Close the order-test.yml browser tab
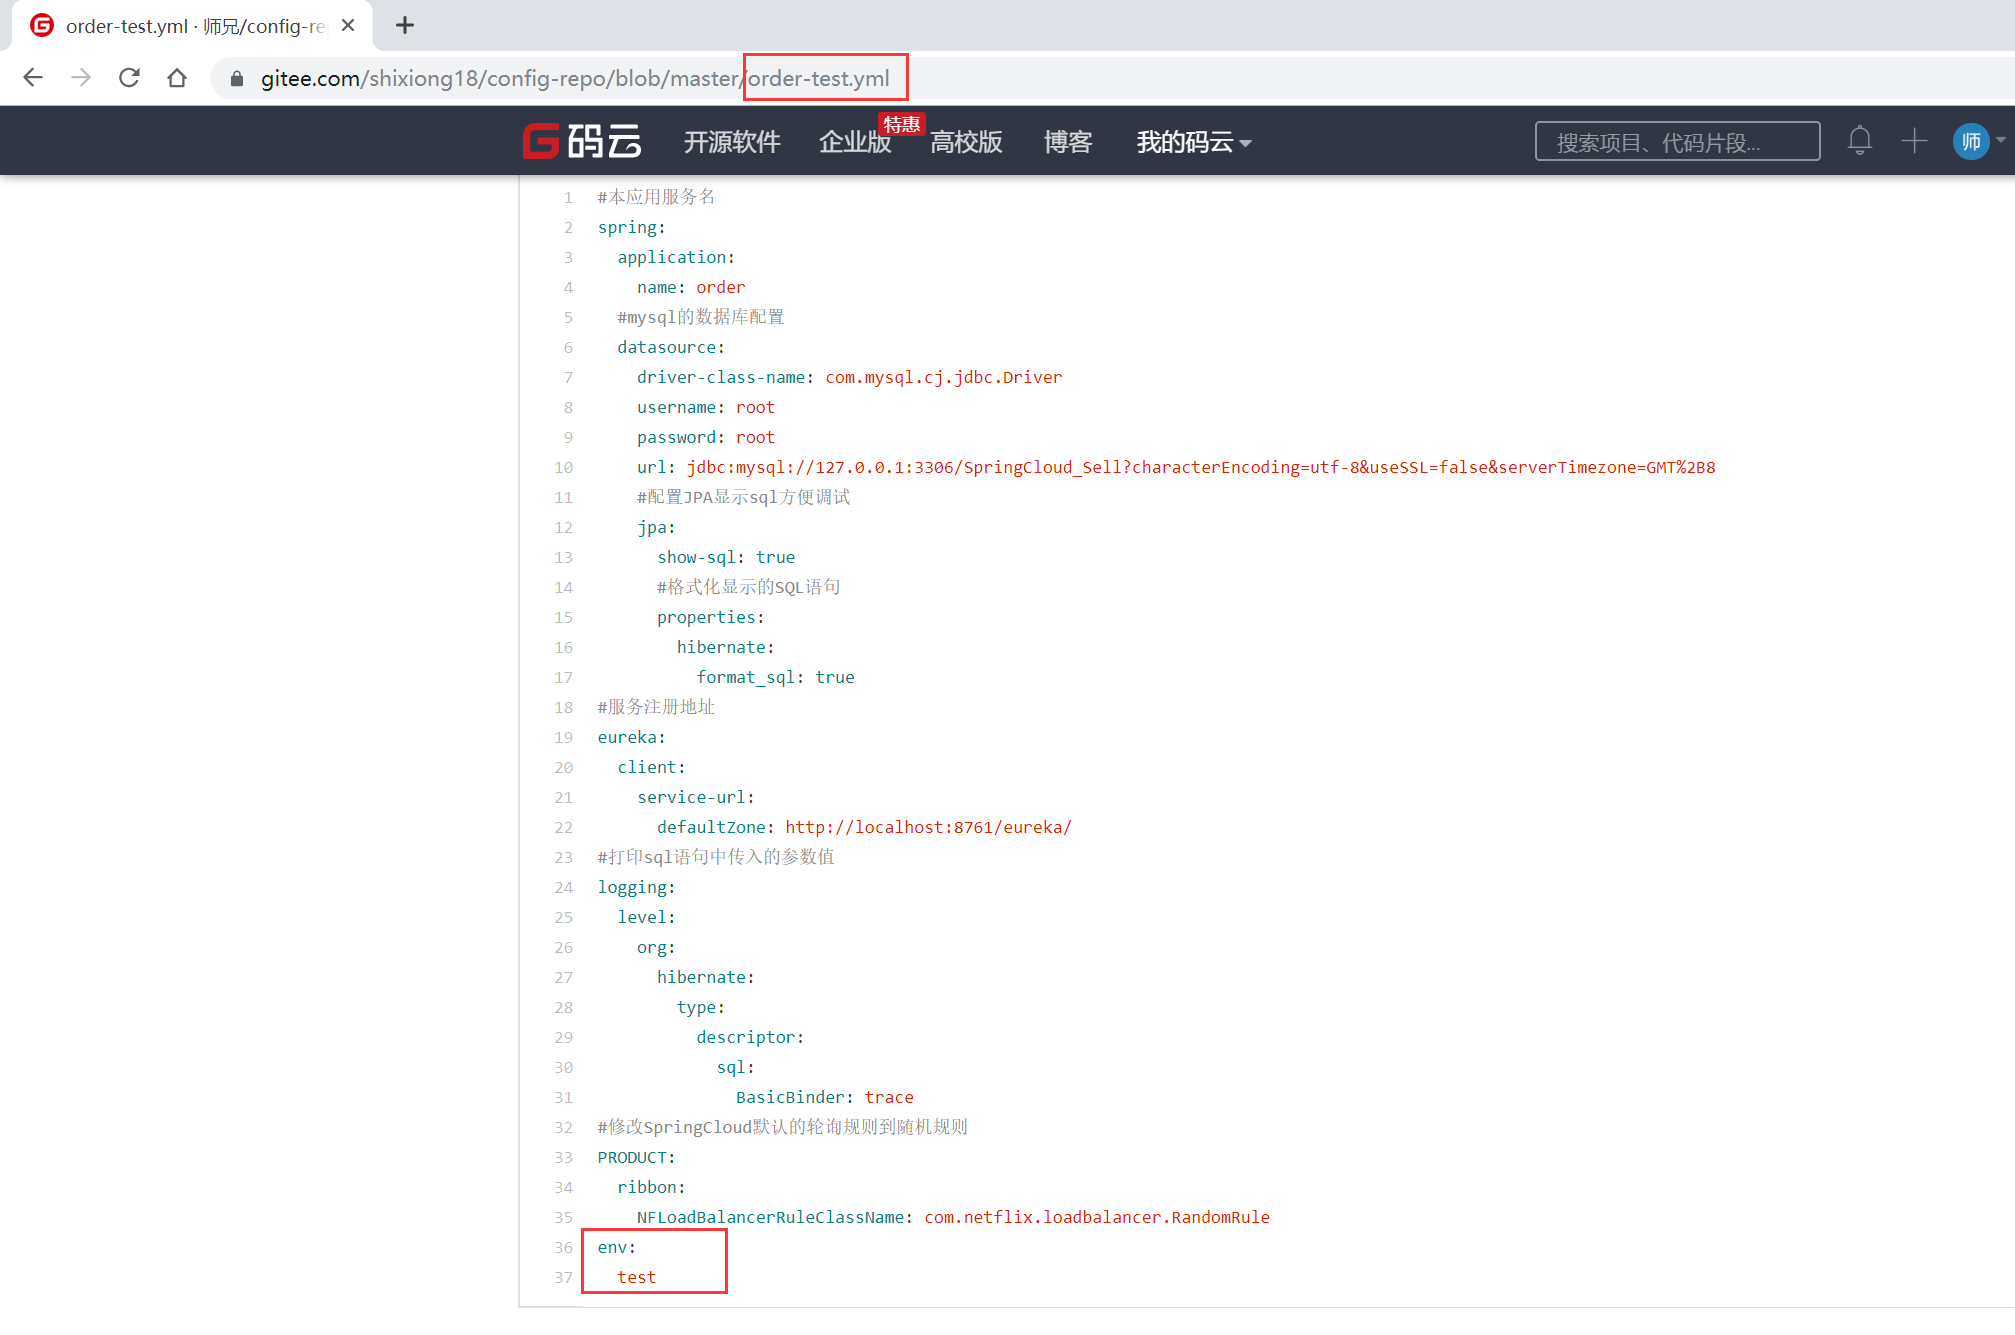2015x1335 pixels. [348, 26]
